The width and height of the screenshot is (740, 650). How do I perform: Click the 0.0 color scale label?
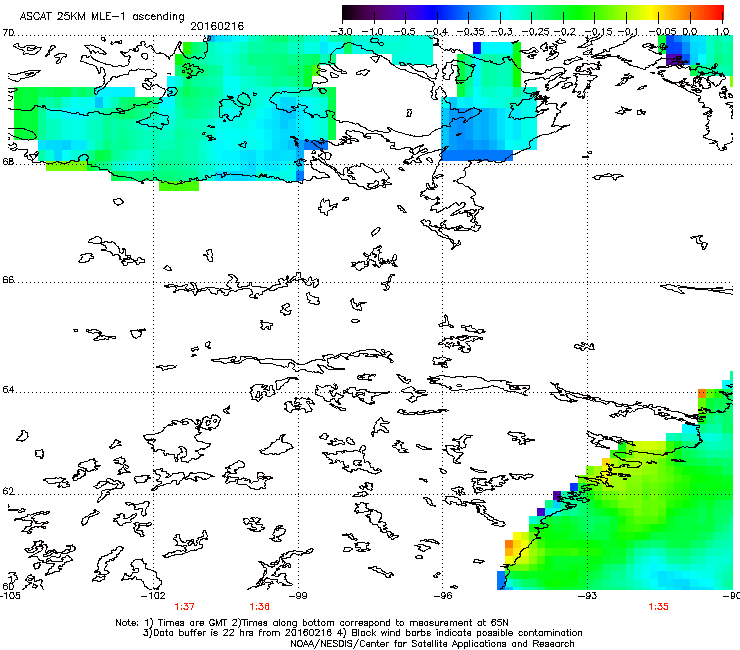tap(690, 32)
